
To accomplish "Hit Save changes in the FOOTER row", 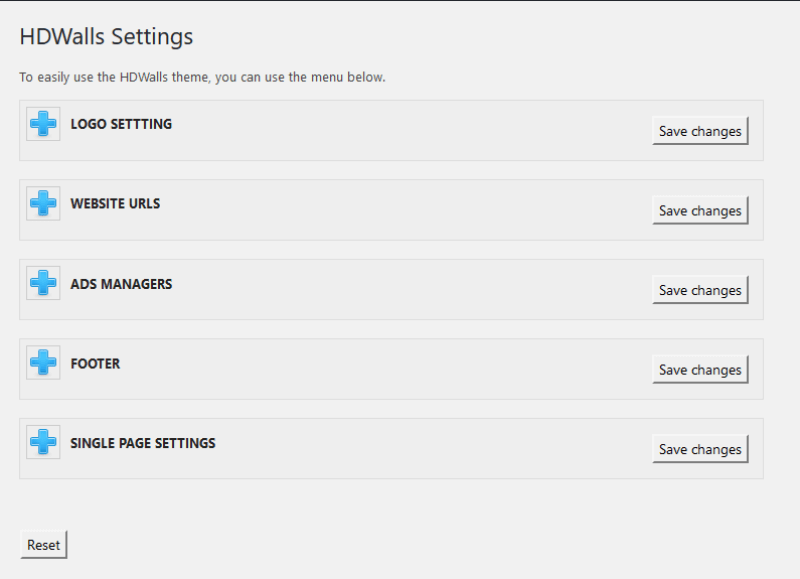I will tap(700, 370).
